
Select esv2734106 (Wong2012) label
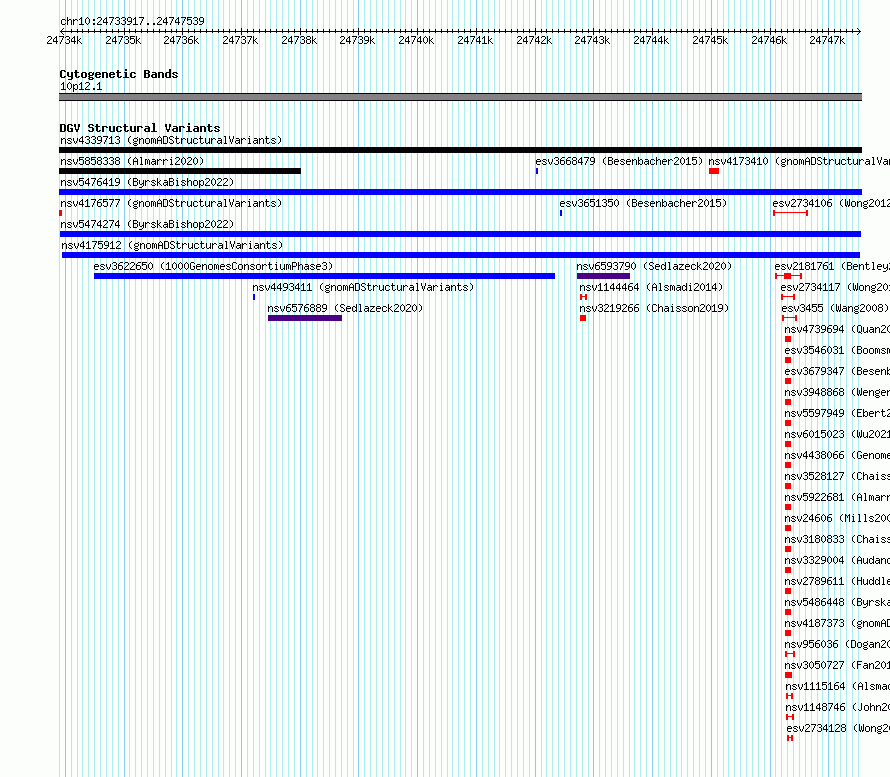831,203
